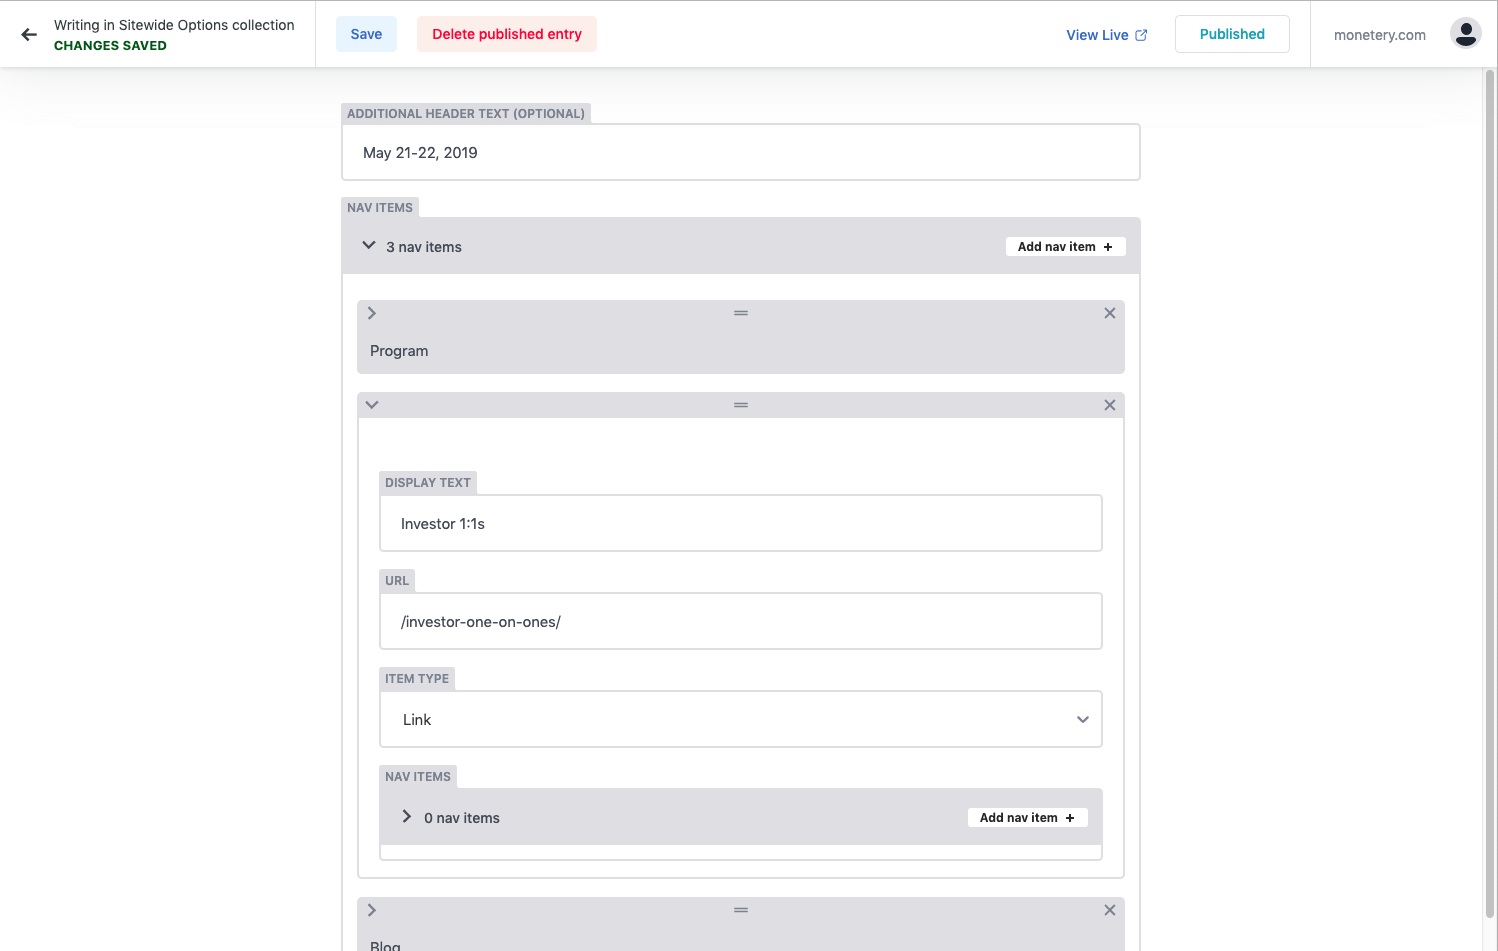Viewport: 1498px width, 951px height.
Task: Click the drag handle on the Investor 1:1s item
Action: point(740,404)
